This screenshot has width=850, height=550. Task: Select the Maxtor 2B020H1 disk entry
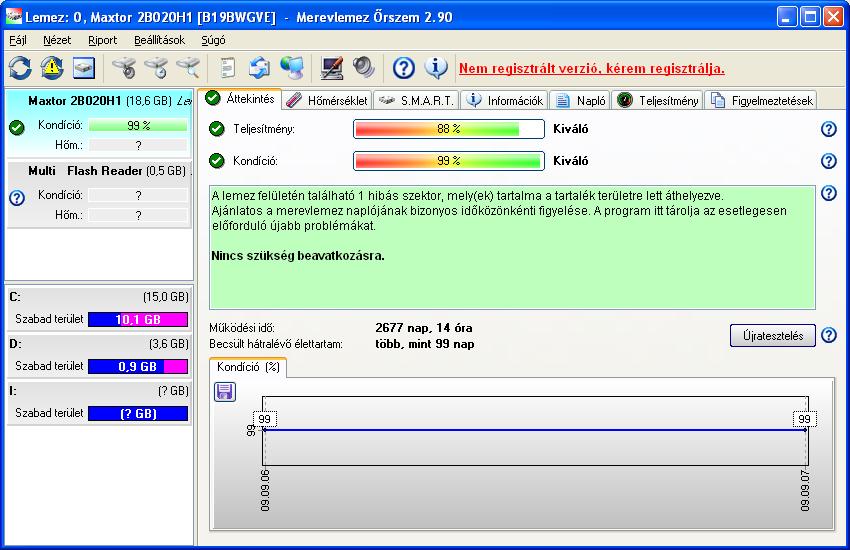(x=99, y=122)
